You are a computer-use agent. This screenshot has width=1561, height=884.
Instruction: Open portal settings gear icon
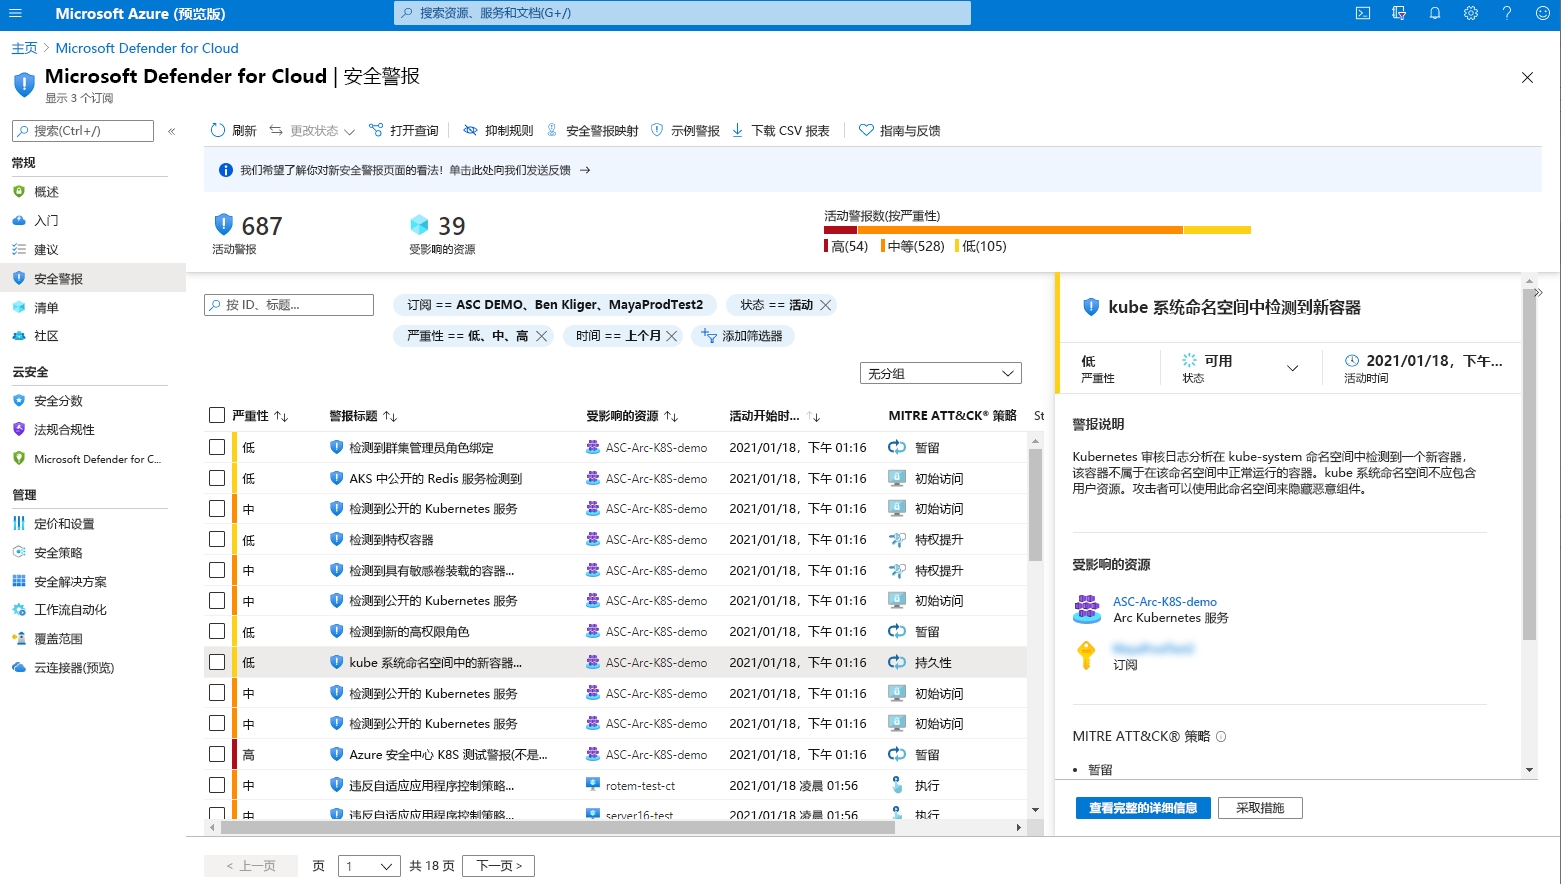(x=1471, y=13)
